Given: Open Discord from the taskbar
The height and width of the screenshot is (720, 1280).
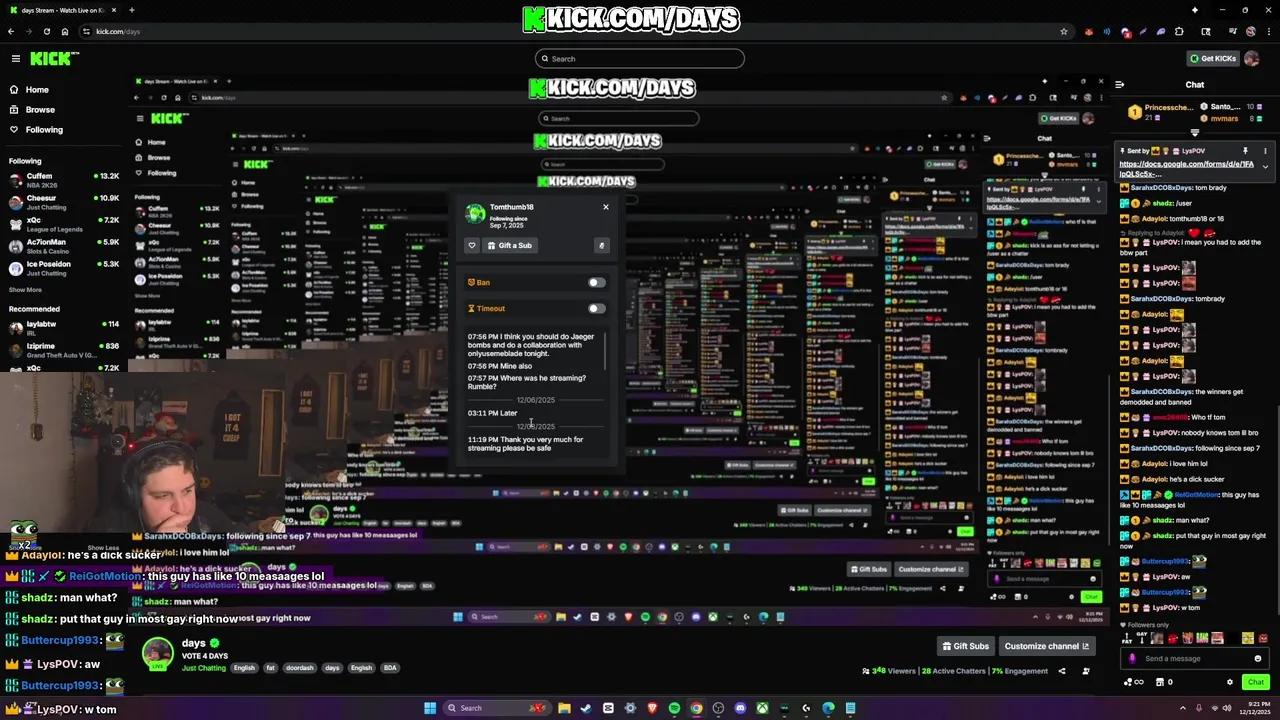Looking at the screenshot, I should coord(740,708).
